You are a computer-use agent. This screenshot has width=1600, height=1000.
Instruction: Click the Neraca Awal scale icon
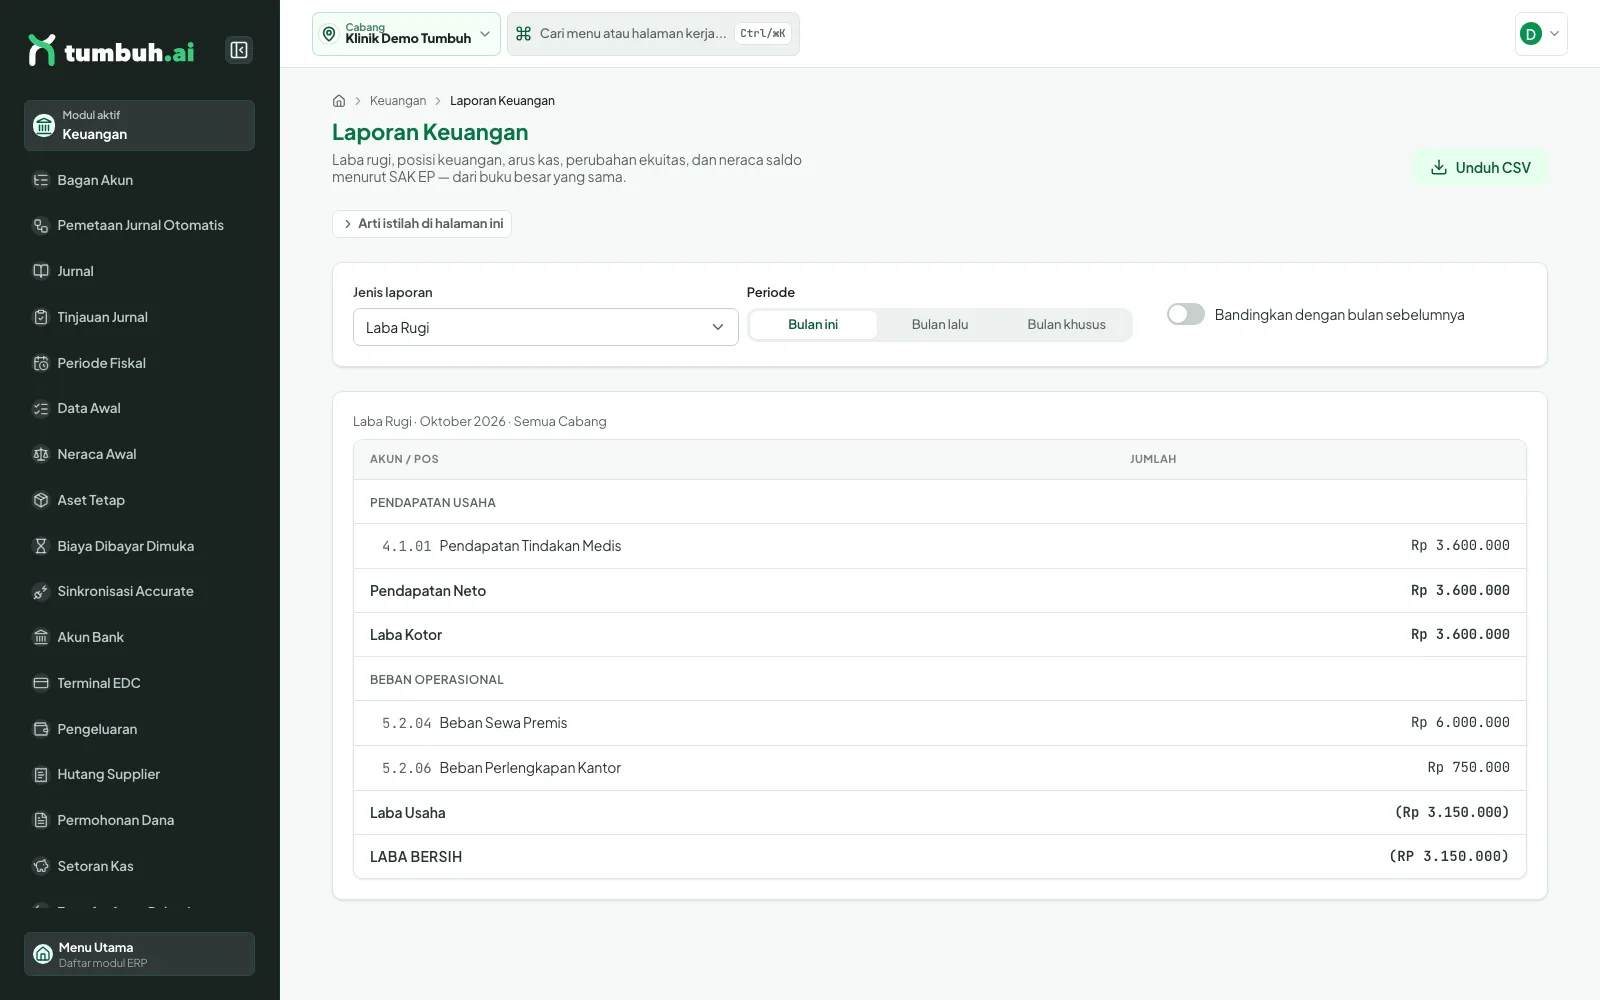pyautogui.click(x=41, y=454)
